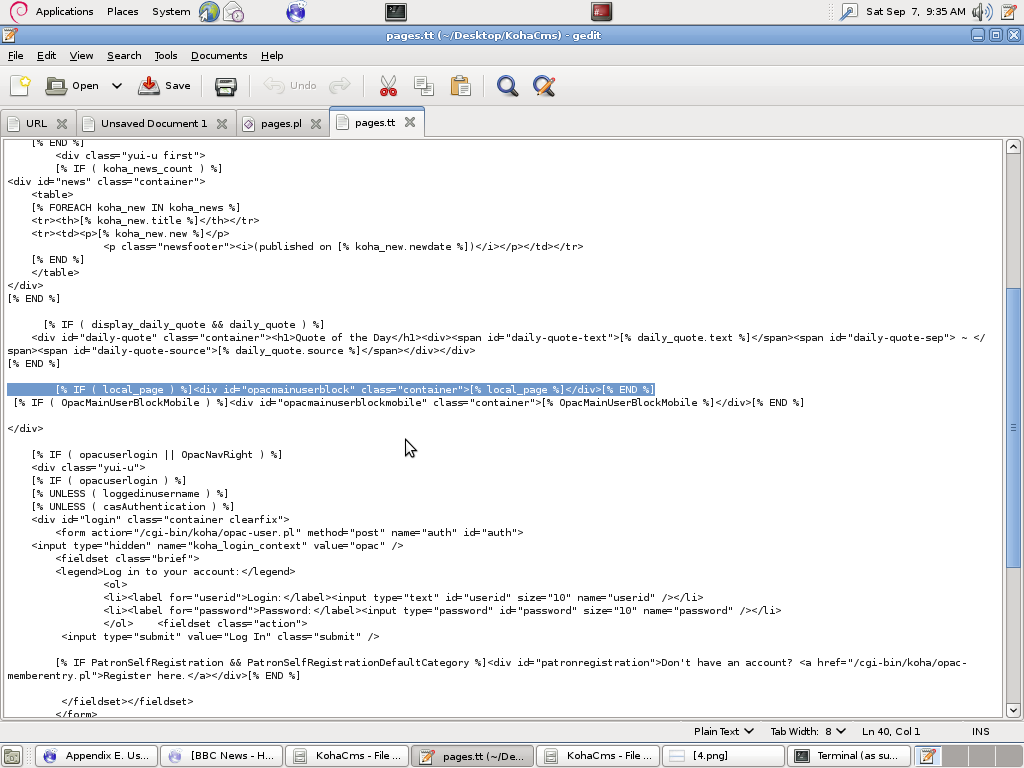Switch to the BBC News taskbar entry
The width and height of the screenshot is (1024, 768).
tap(221, 755)
